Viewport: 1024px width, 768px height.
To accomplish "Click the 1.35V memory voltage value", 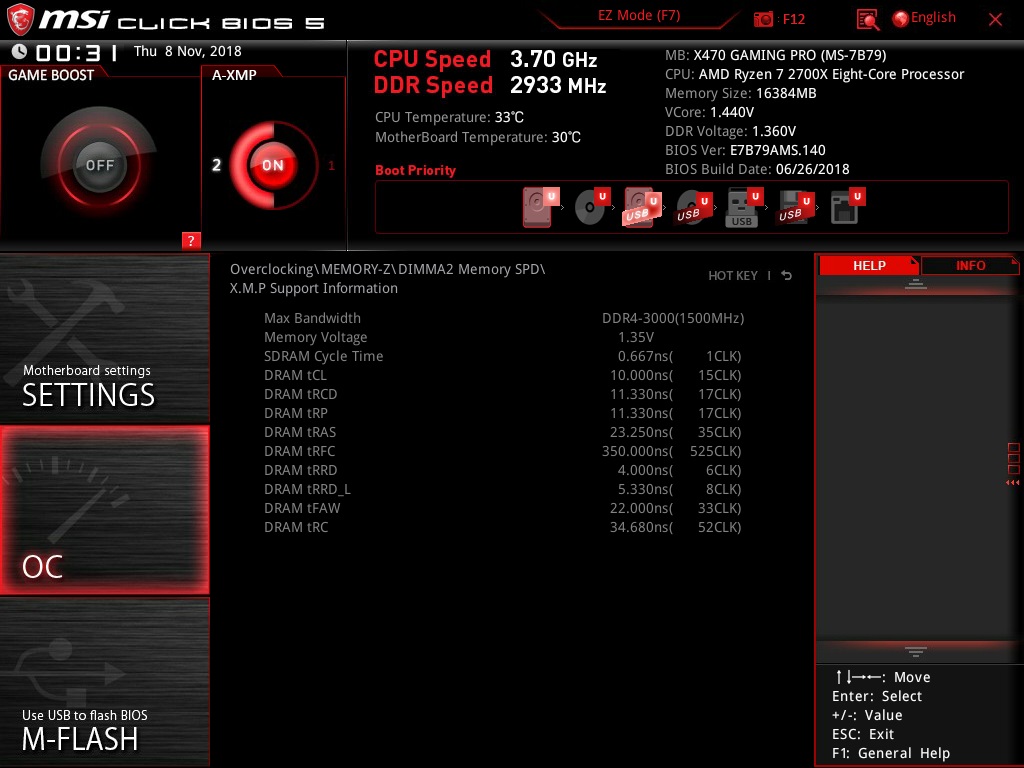I will point(635,337).
